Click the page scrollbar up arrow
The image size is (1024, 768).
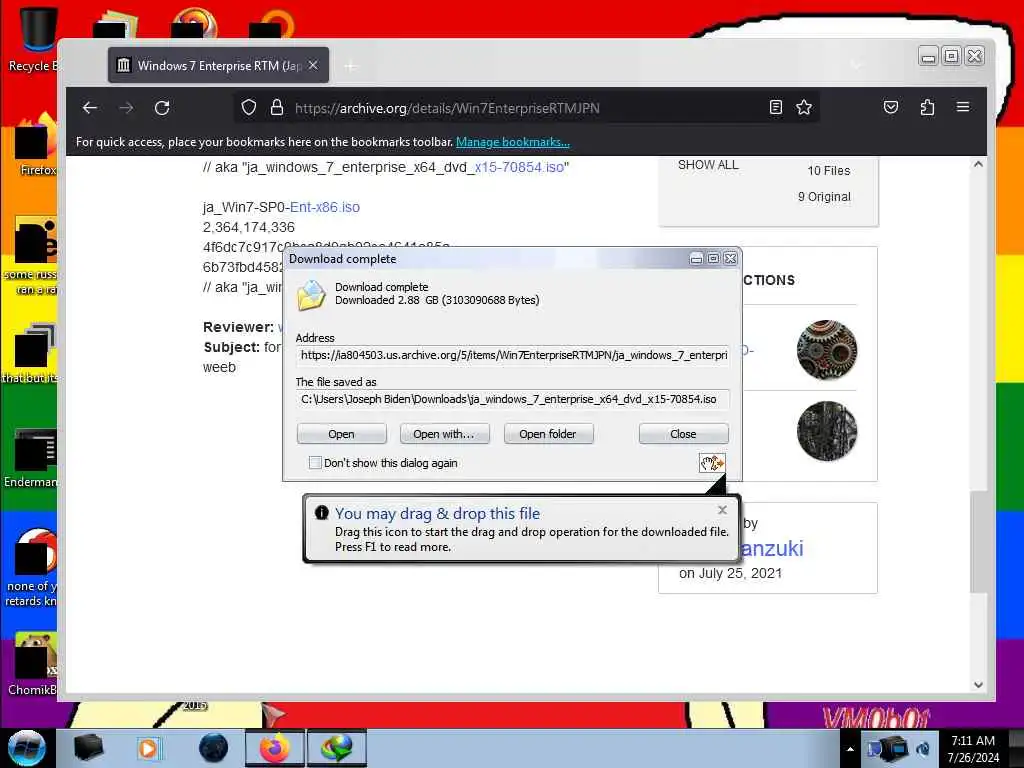(x=978, y=165)
